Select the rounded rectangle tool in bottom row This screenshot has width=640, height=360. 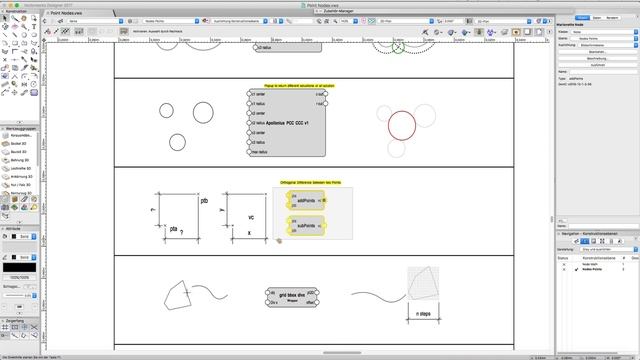(x=34, y=93)
